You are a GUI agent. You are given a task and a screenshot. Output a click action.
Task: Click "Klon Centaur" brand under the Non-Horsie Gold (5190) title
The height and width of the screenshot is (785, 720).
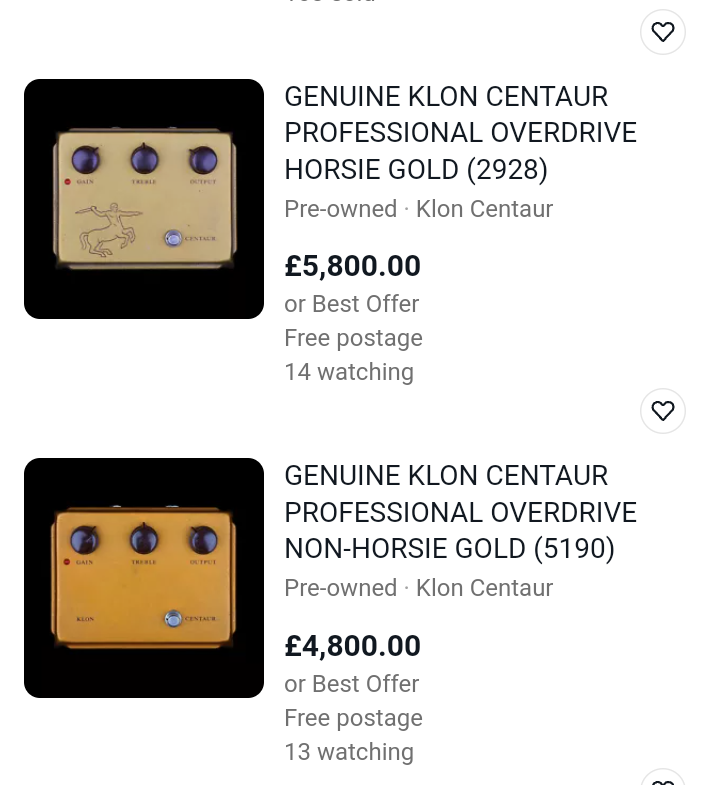(x=484, y=588)
